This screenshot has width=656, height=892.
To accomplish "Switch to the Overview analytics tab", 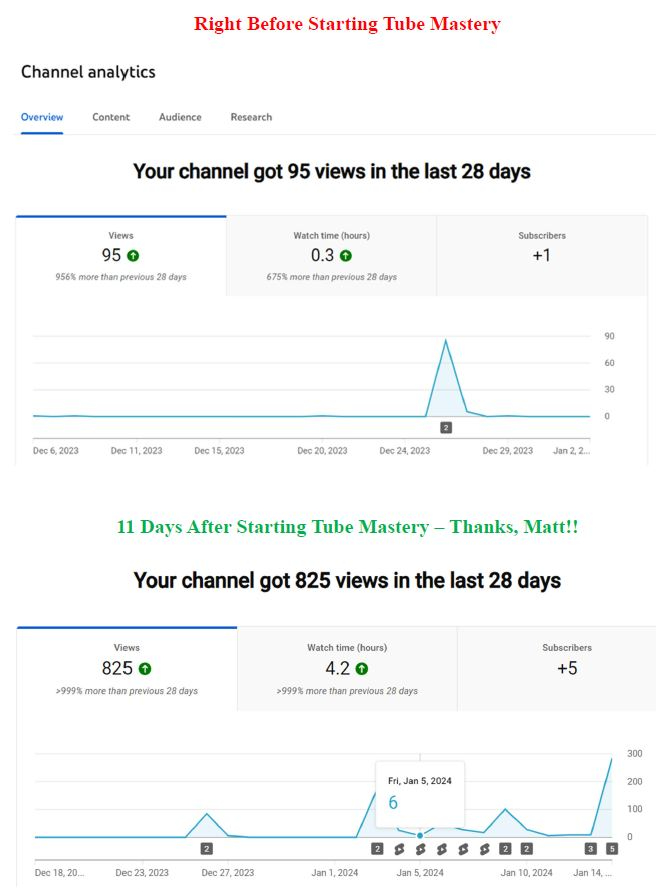I will click(42, 117).
